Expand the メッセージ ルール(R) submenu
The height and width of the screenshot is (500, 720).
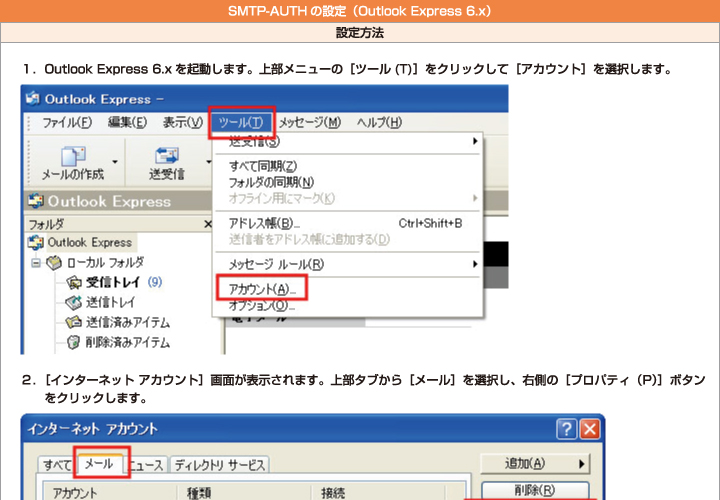(348, 264)
